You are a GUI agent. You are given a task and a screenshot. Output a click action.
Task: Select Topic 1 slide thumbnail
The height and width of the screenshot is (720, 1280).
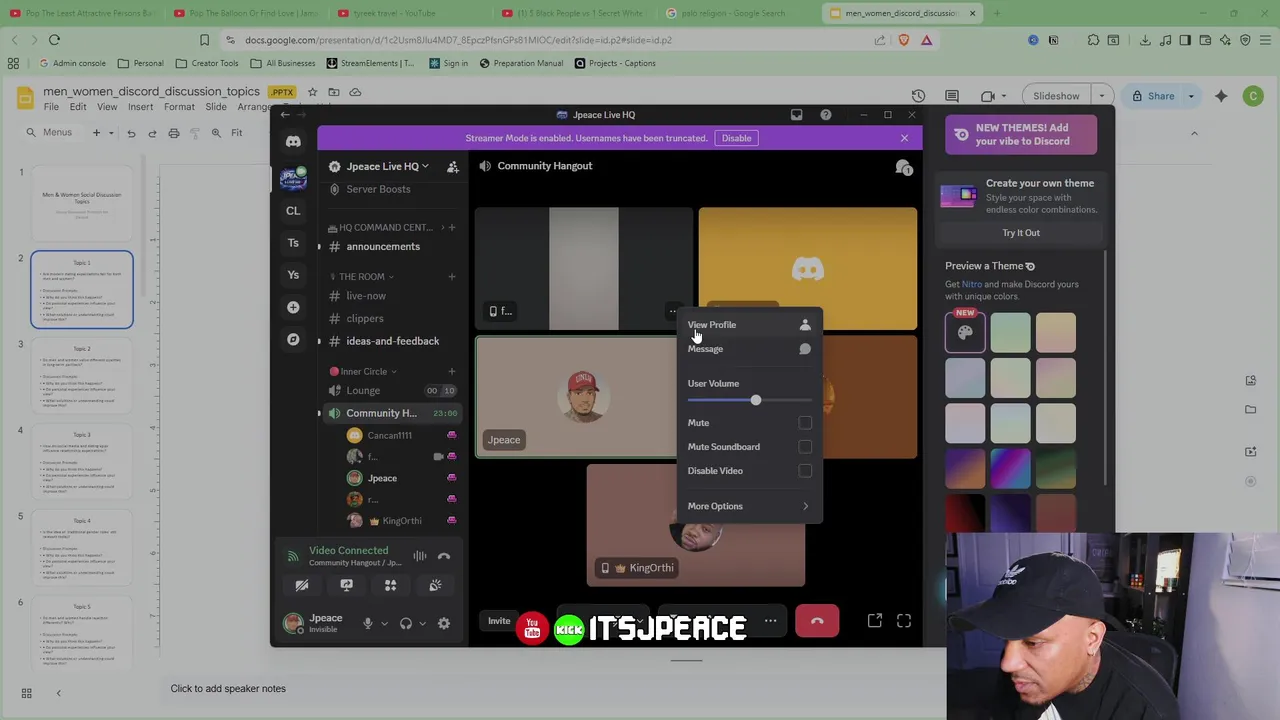pyautogui.click(x=82, y=289)
